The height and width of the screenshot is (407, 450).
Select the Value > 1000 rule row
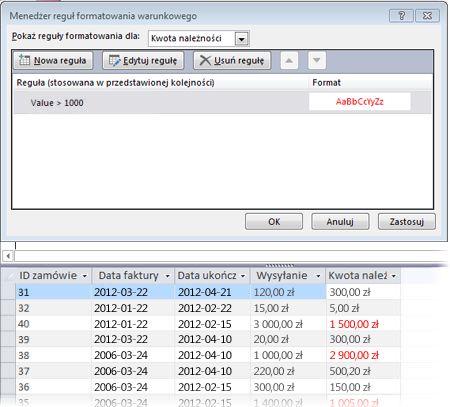click(223, 102)
